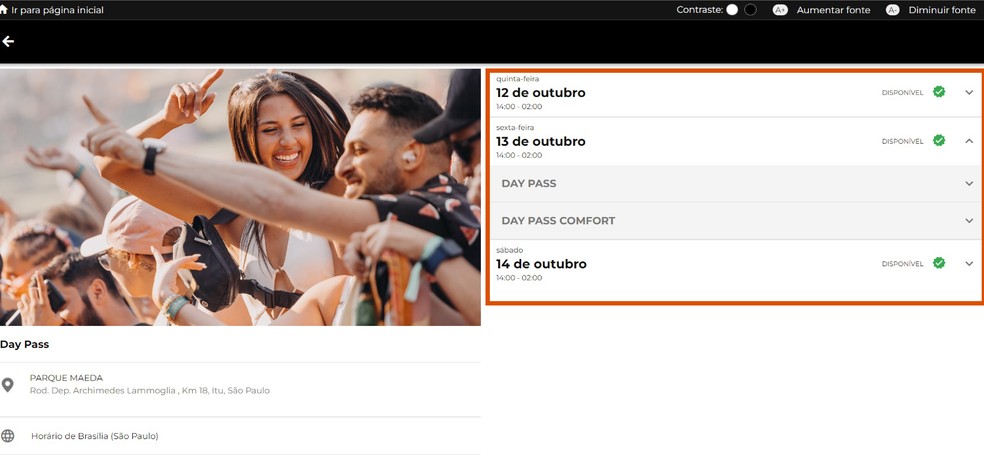The image size is (984, 460).
Task: Click the A- decrease font icon
Action: pos(892,10)
